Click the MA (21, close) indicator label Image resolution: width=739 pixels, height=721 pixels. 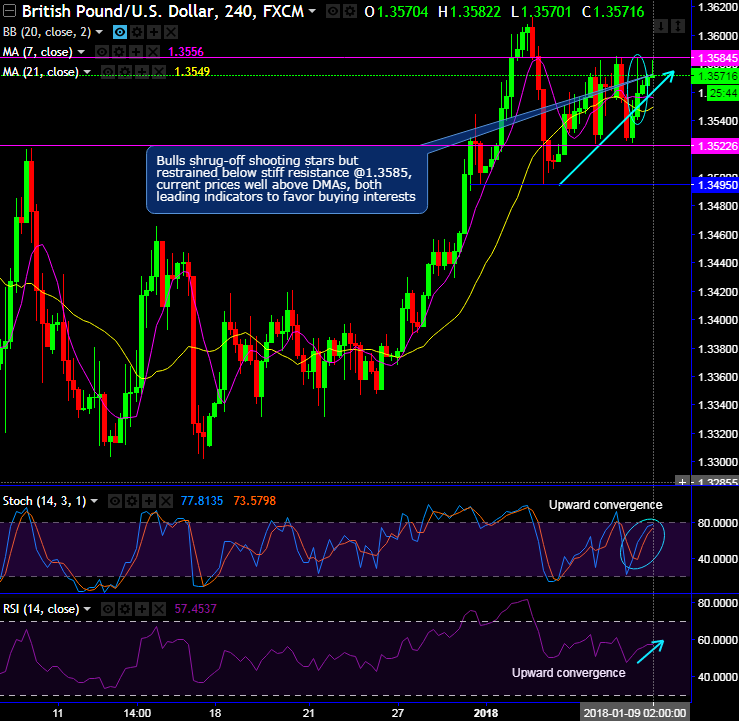[x=41, y=72]
